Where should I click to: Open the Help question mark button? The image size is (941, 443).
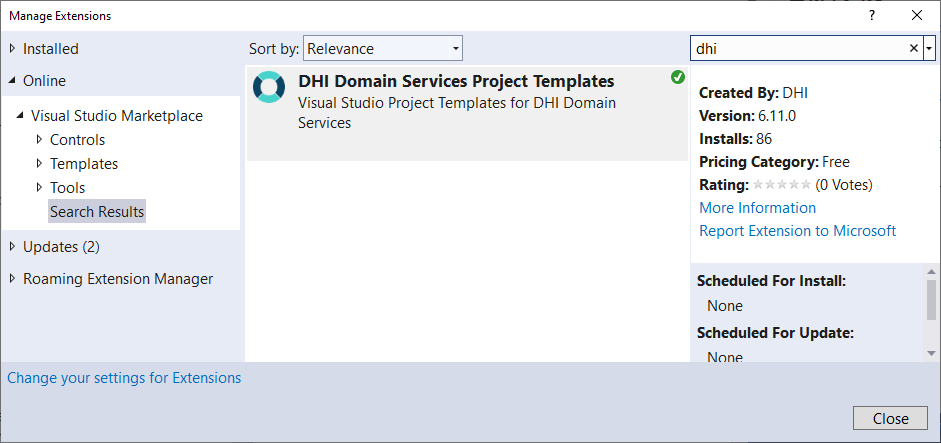[872, 16]
